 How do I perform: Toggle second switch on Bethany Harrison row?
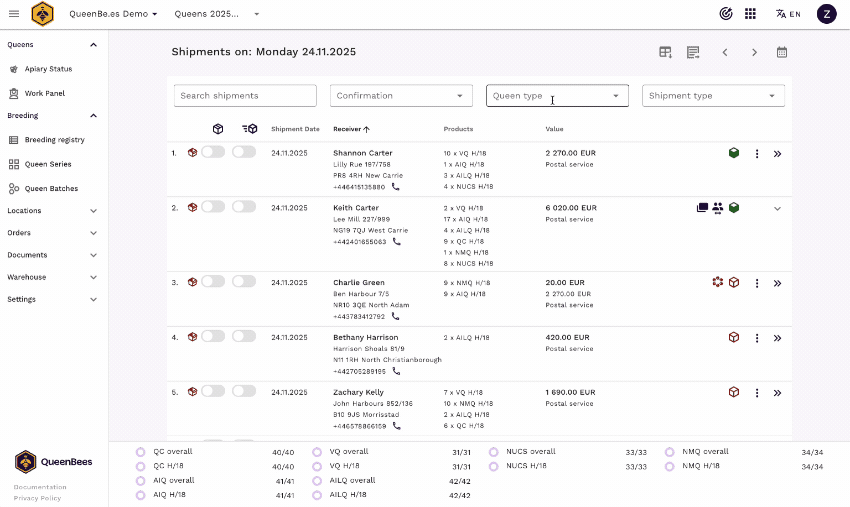point(244,337)
